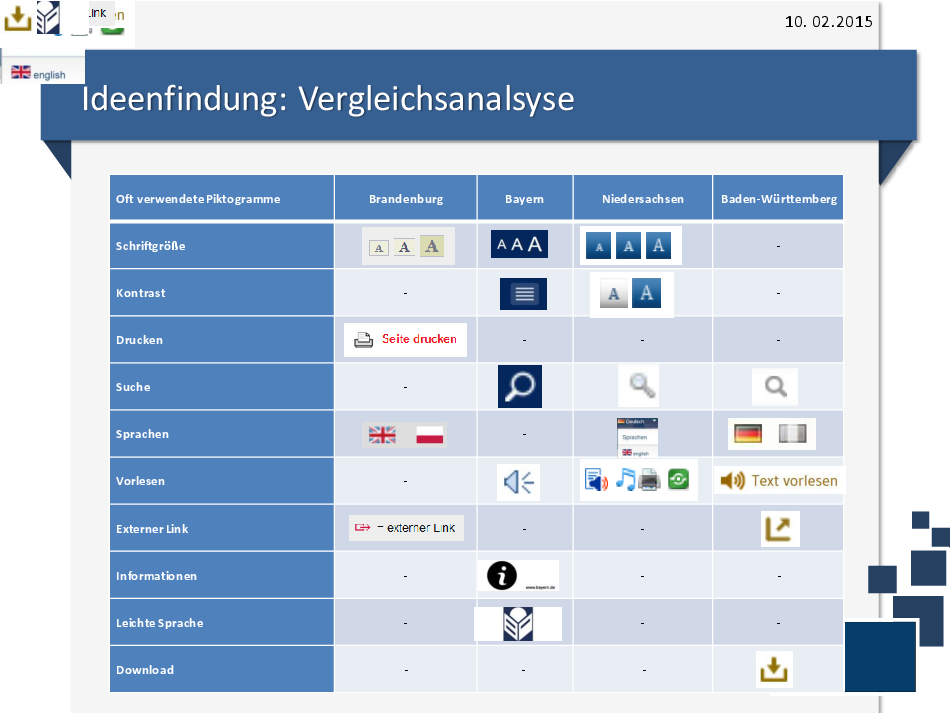
Task: Click Bayern's dark blue magnifier search icon
Action: point(519,387)
